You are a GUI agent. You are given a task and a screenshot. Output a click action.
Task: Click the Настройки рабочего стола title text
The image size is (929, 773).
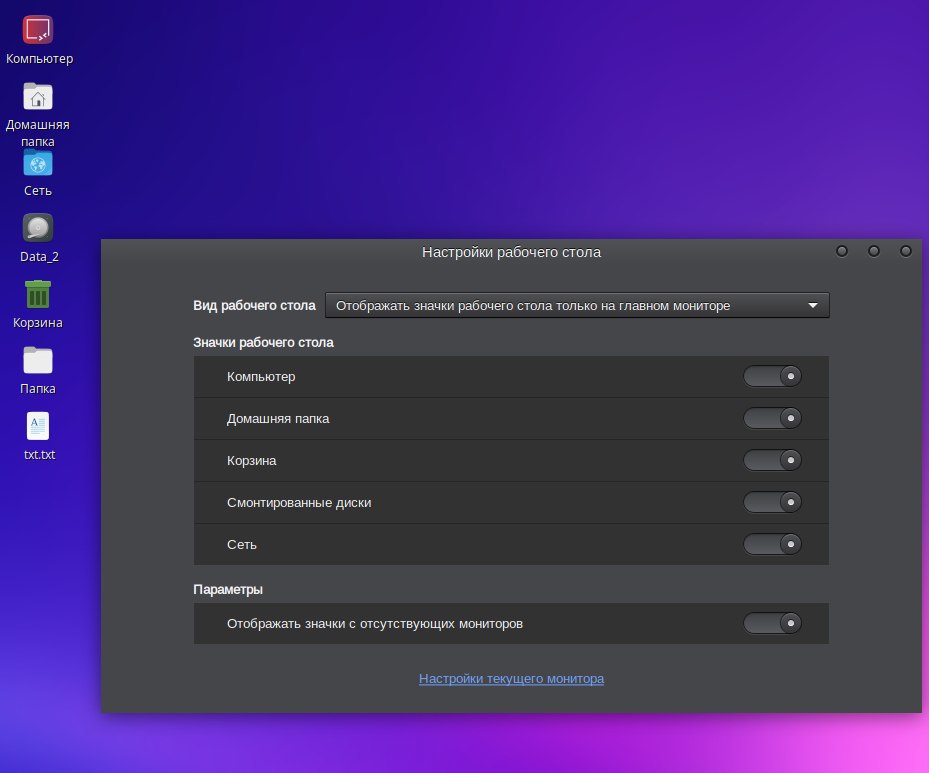pyautogui.click(x=511, y=252)
